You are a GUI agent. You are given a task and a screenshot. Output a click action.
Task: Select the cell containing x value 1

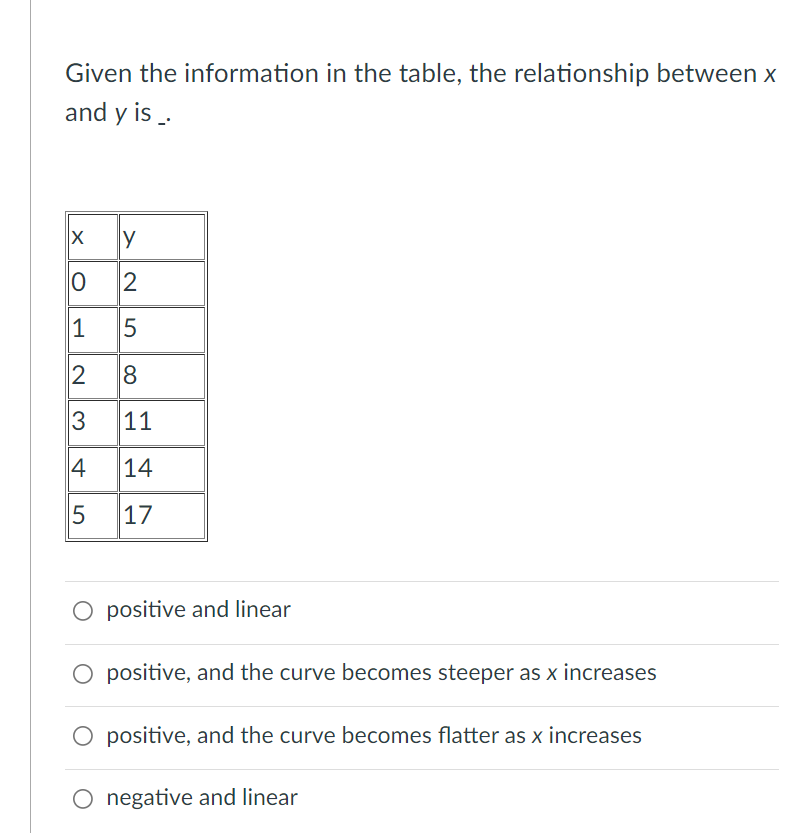coord(92,329)
